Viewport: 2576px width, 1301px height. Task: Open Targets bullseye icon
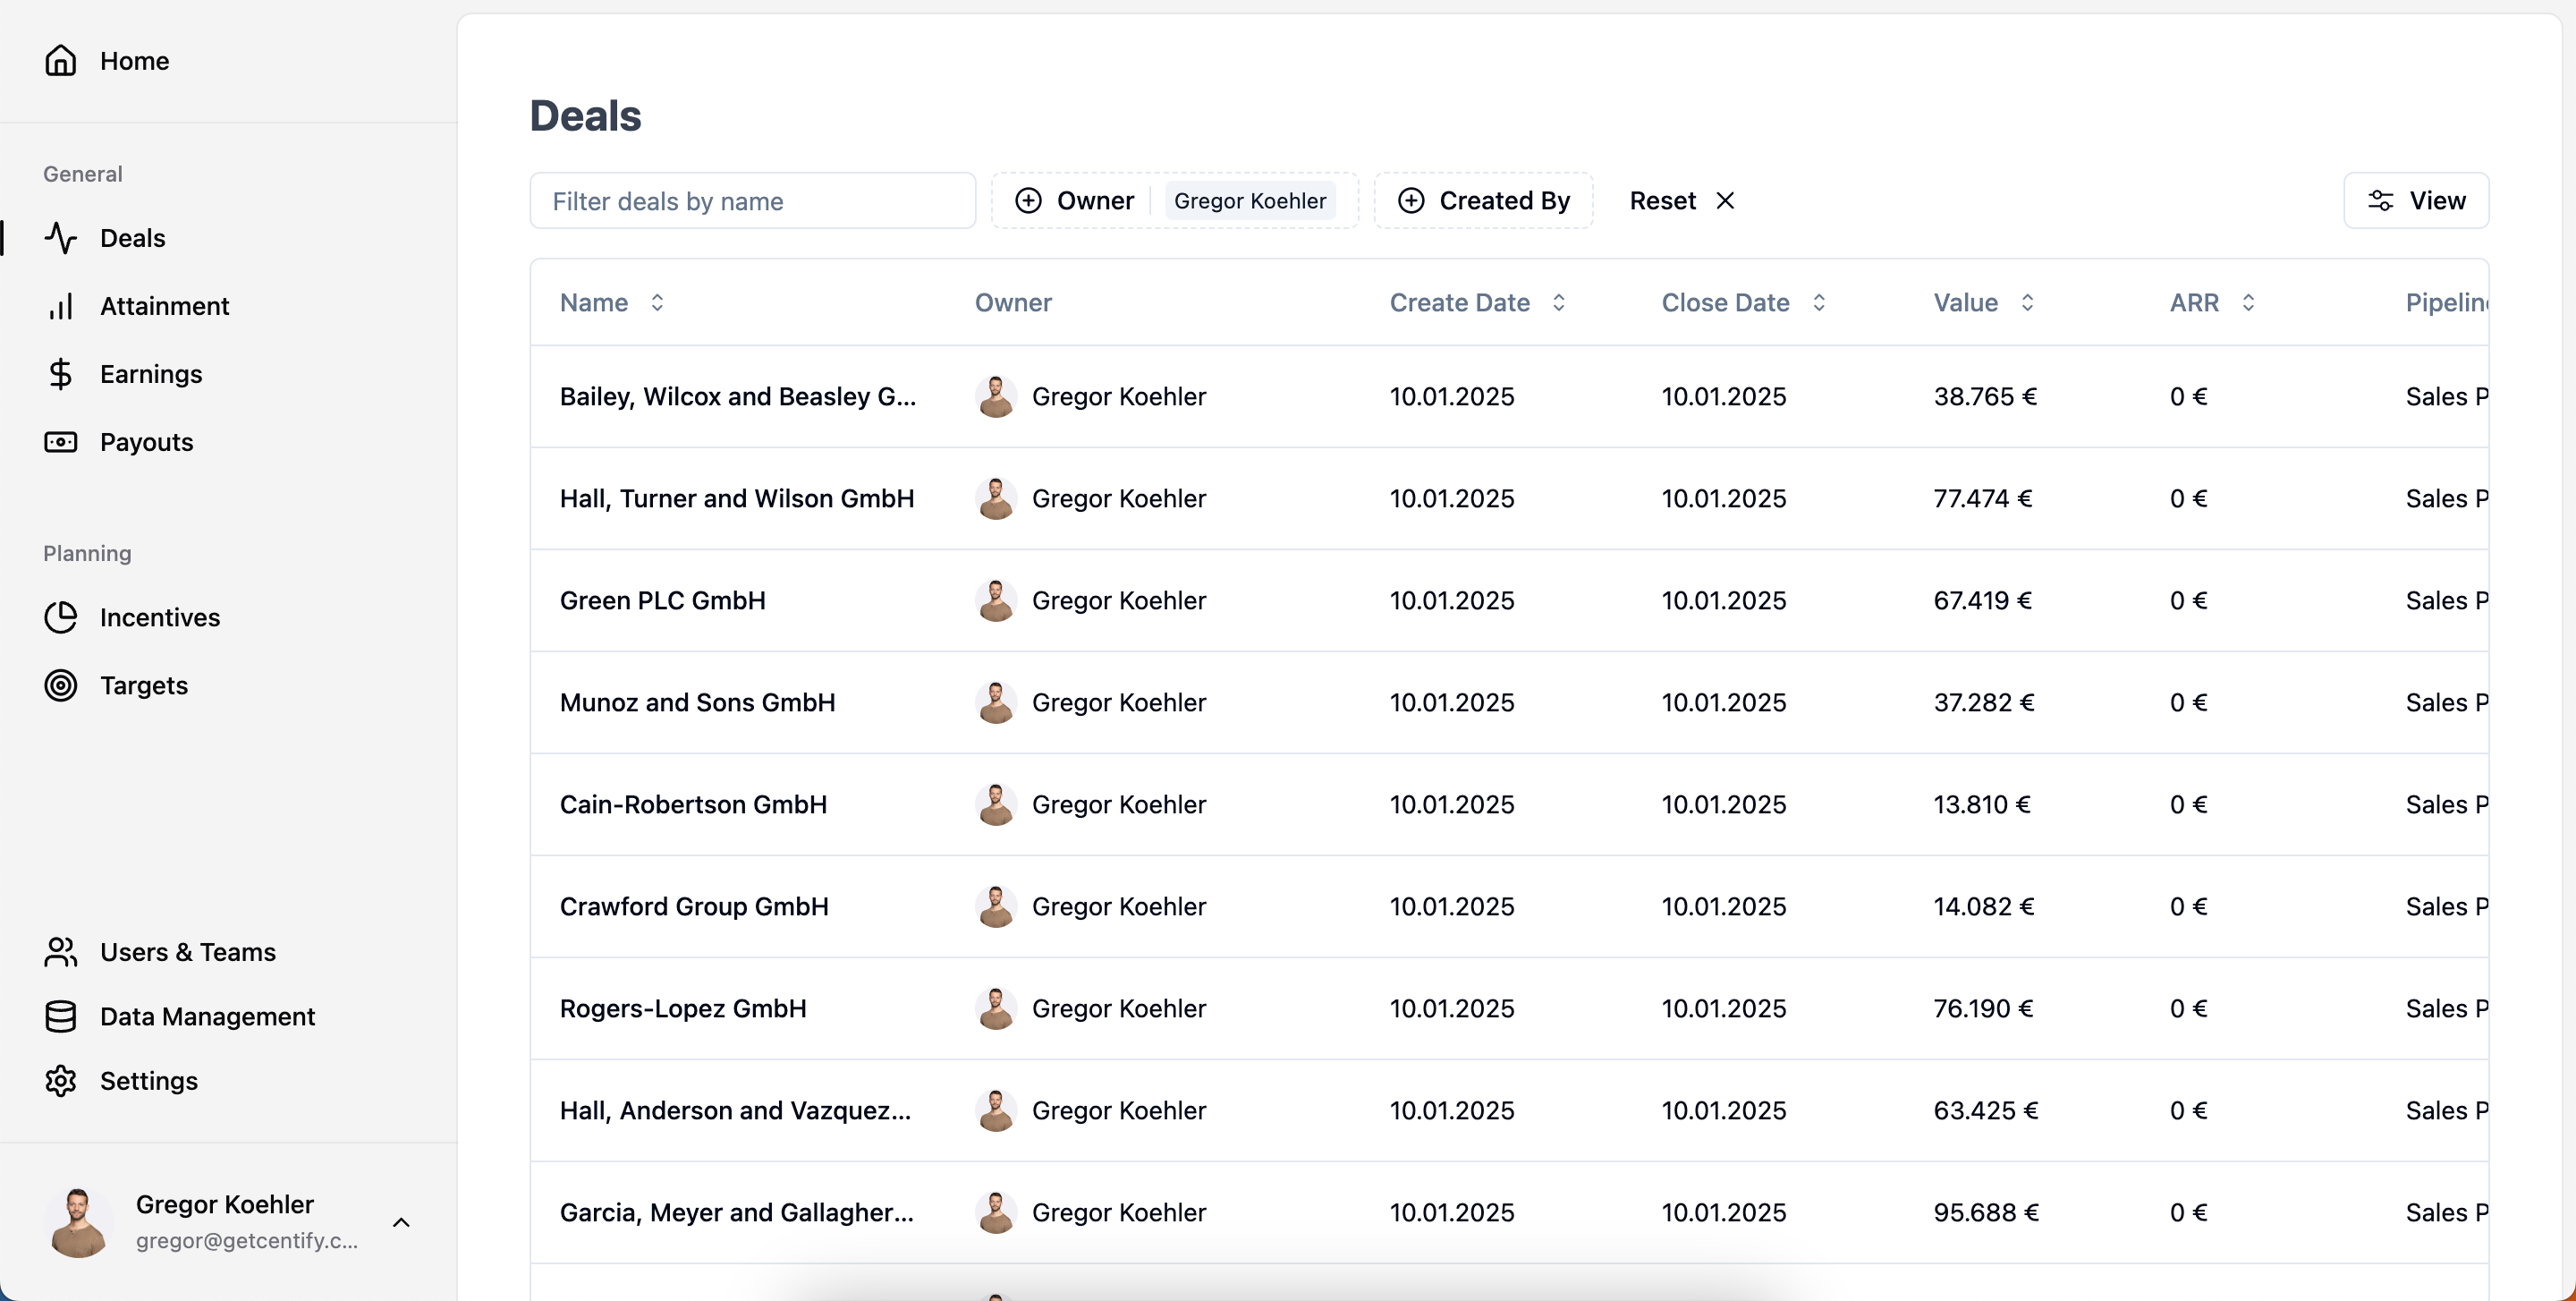tap(60, 686)
